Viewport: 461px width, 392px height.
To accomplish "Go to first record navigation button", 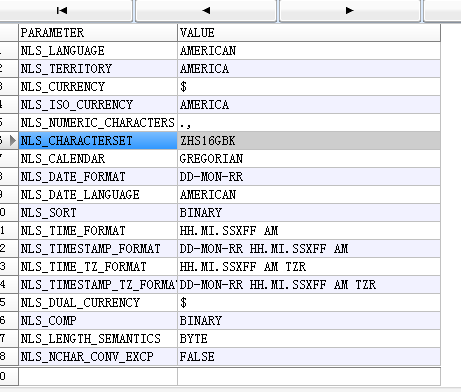I will [x=63, y=11].
